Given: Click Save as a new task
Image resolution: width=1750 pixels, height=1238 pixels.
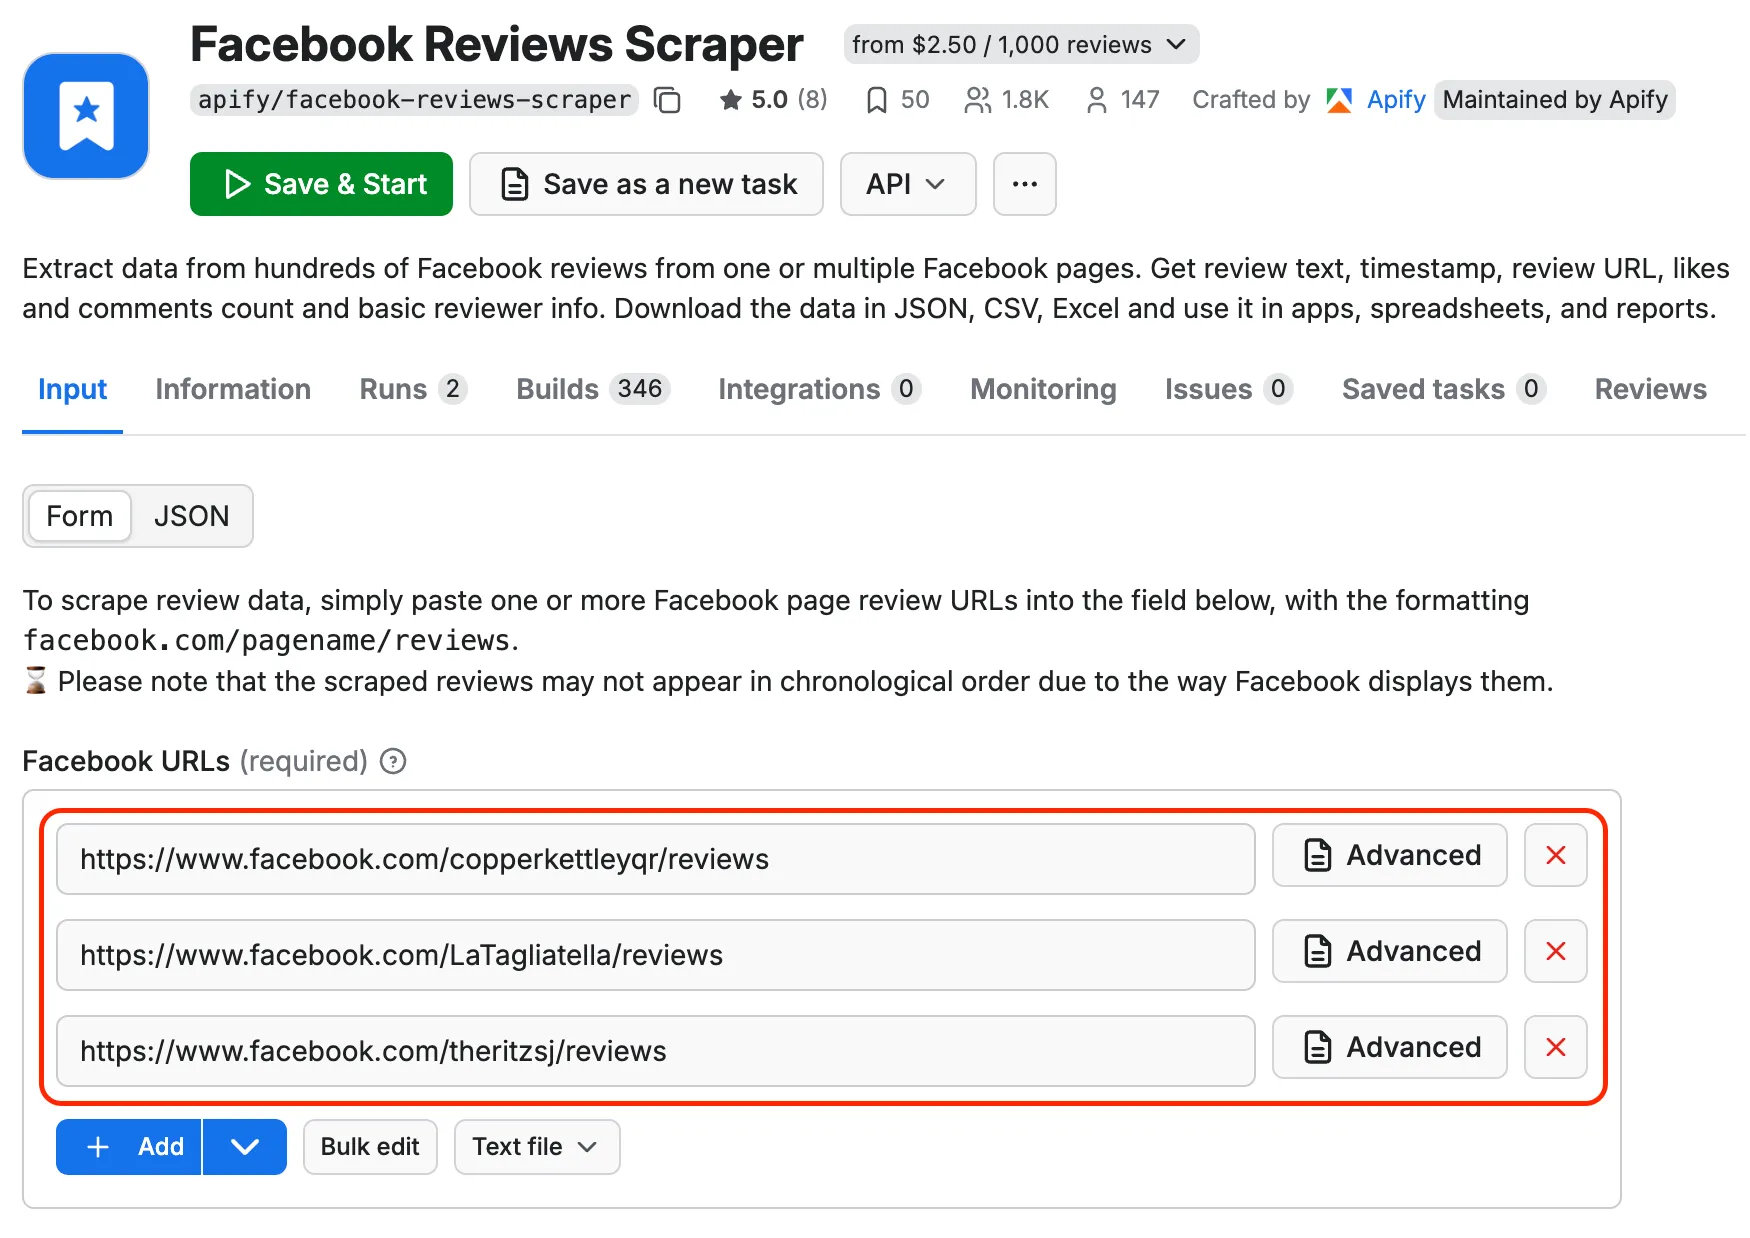Looking at the screenshot, I should click(645, 184).
